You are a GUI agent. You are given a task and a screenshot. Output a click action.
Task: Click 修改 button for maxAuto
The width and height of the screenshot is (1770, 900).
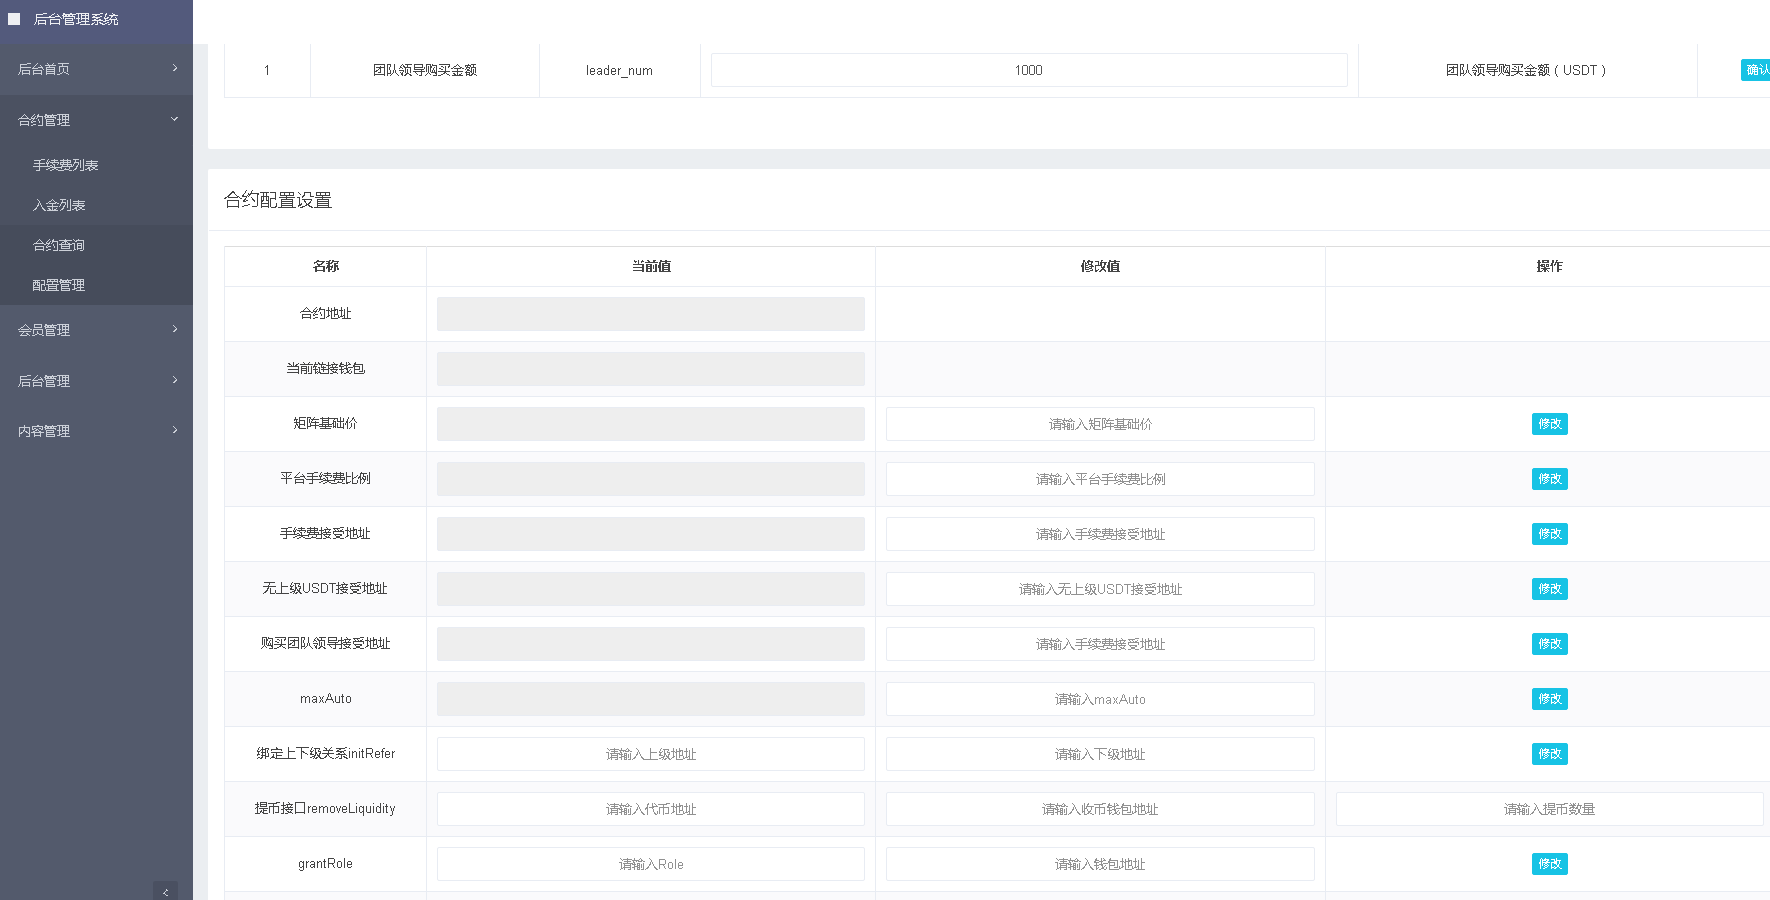click(1549, 699)
